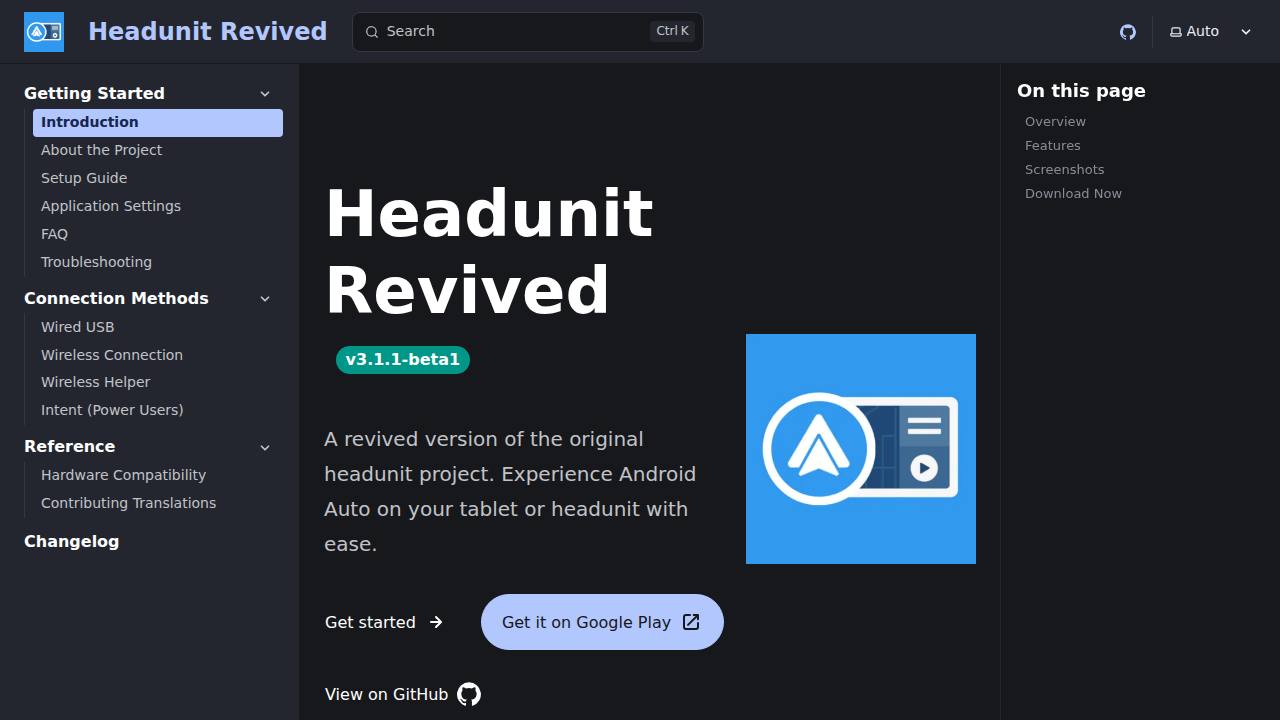1280x720 pixels.
Task: Open the Auto theme selector dropdown
Action: pos(1211,32)
